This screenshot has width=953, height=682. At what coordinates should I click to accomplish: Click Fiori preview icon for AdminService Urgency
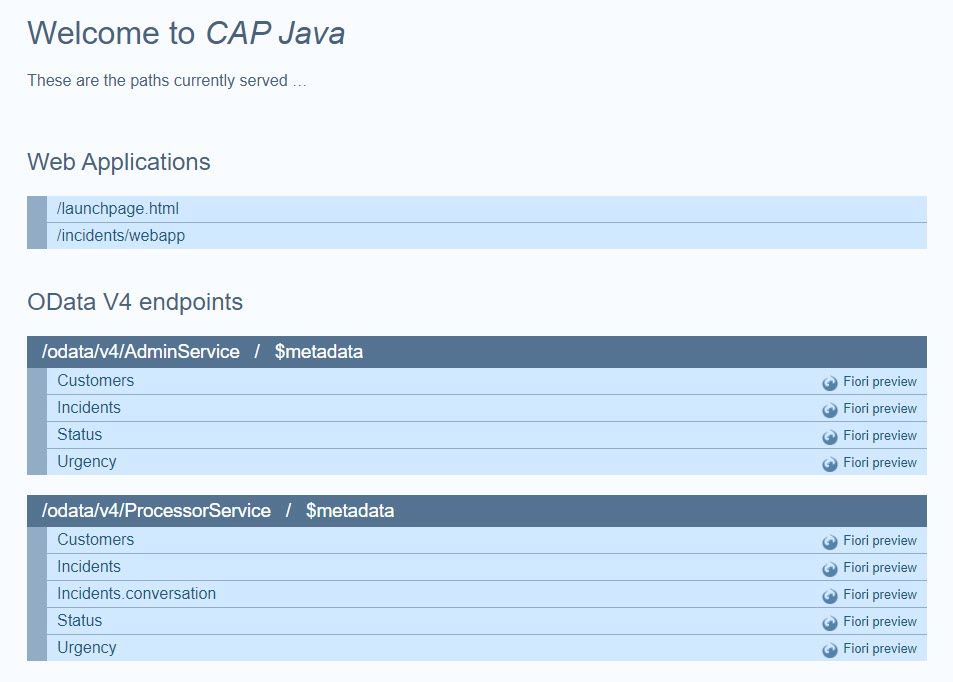(x=830, y=464)
